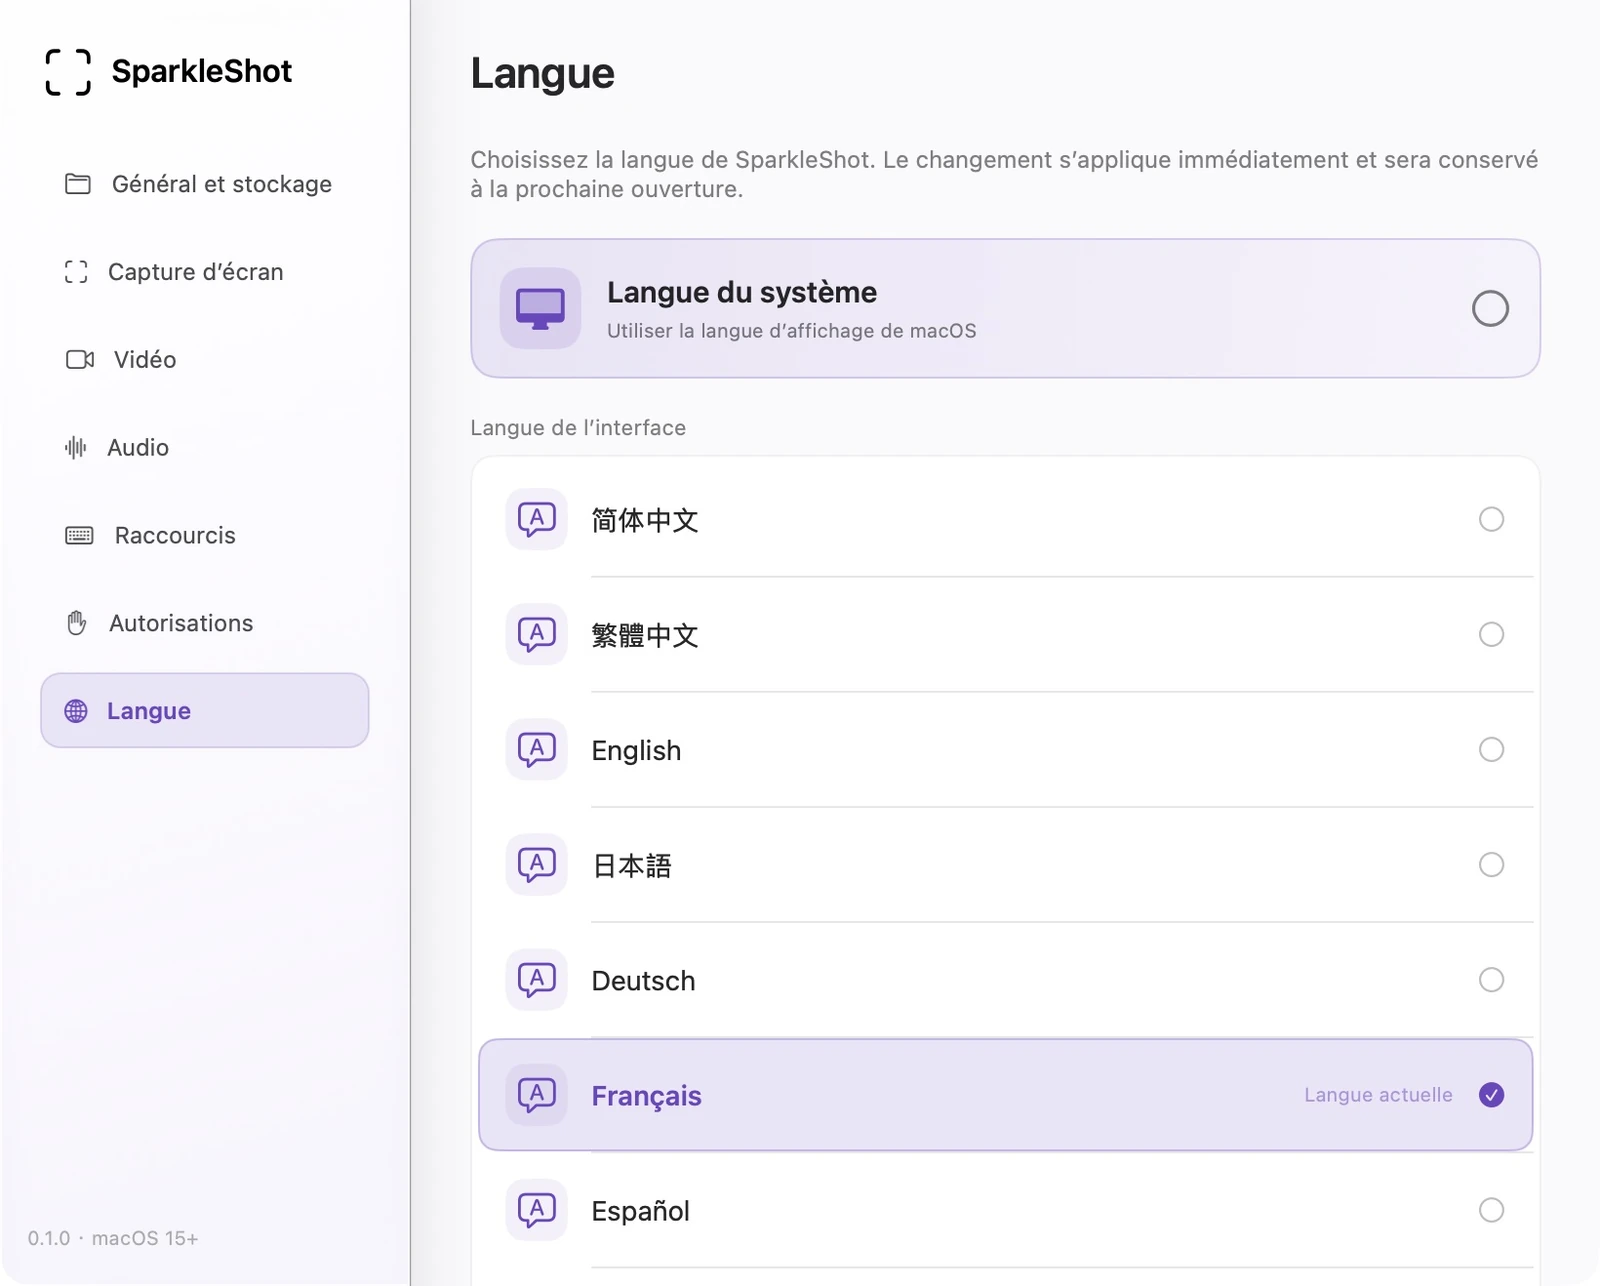Viewport: 1600px width, 1286px height.
Task: Go to the Vidéo settings
Action: [x=205, y=359]
